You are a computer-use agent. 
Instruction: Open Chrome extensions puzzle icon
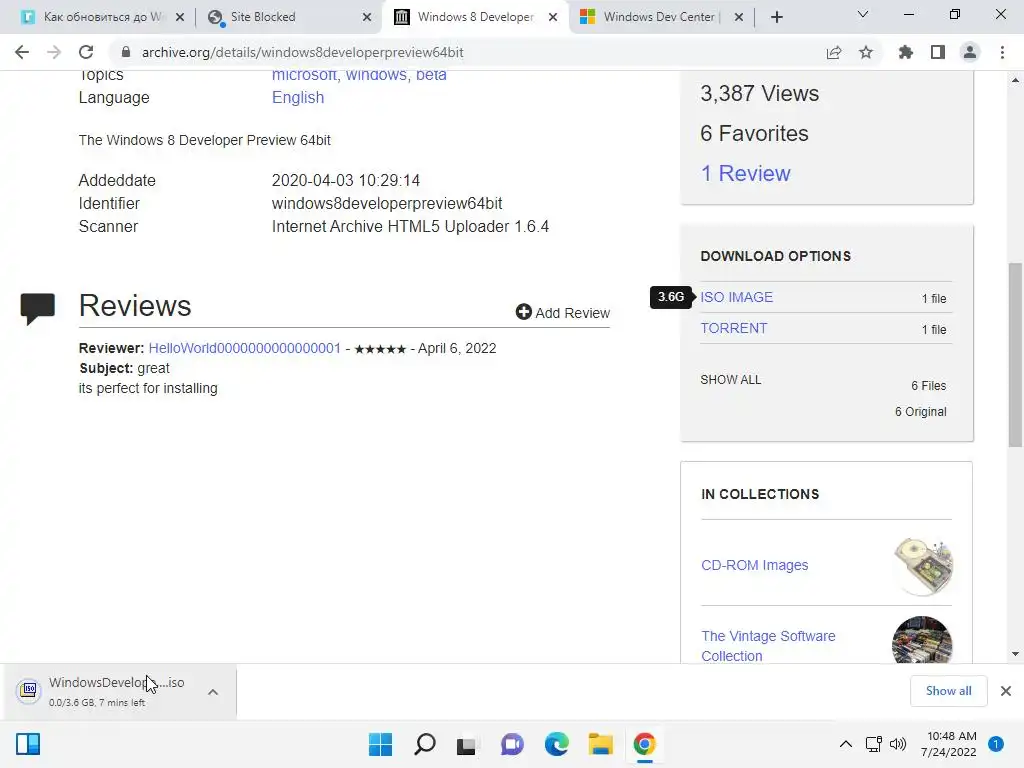pos(906,52)
